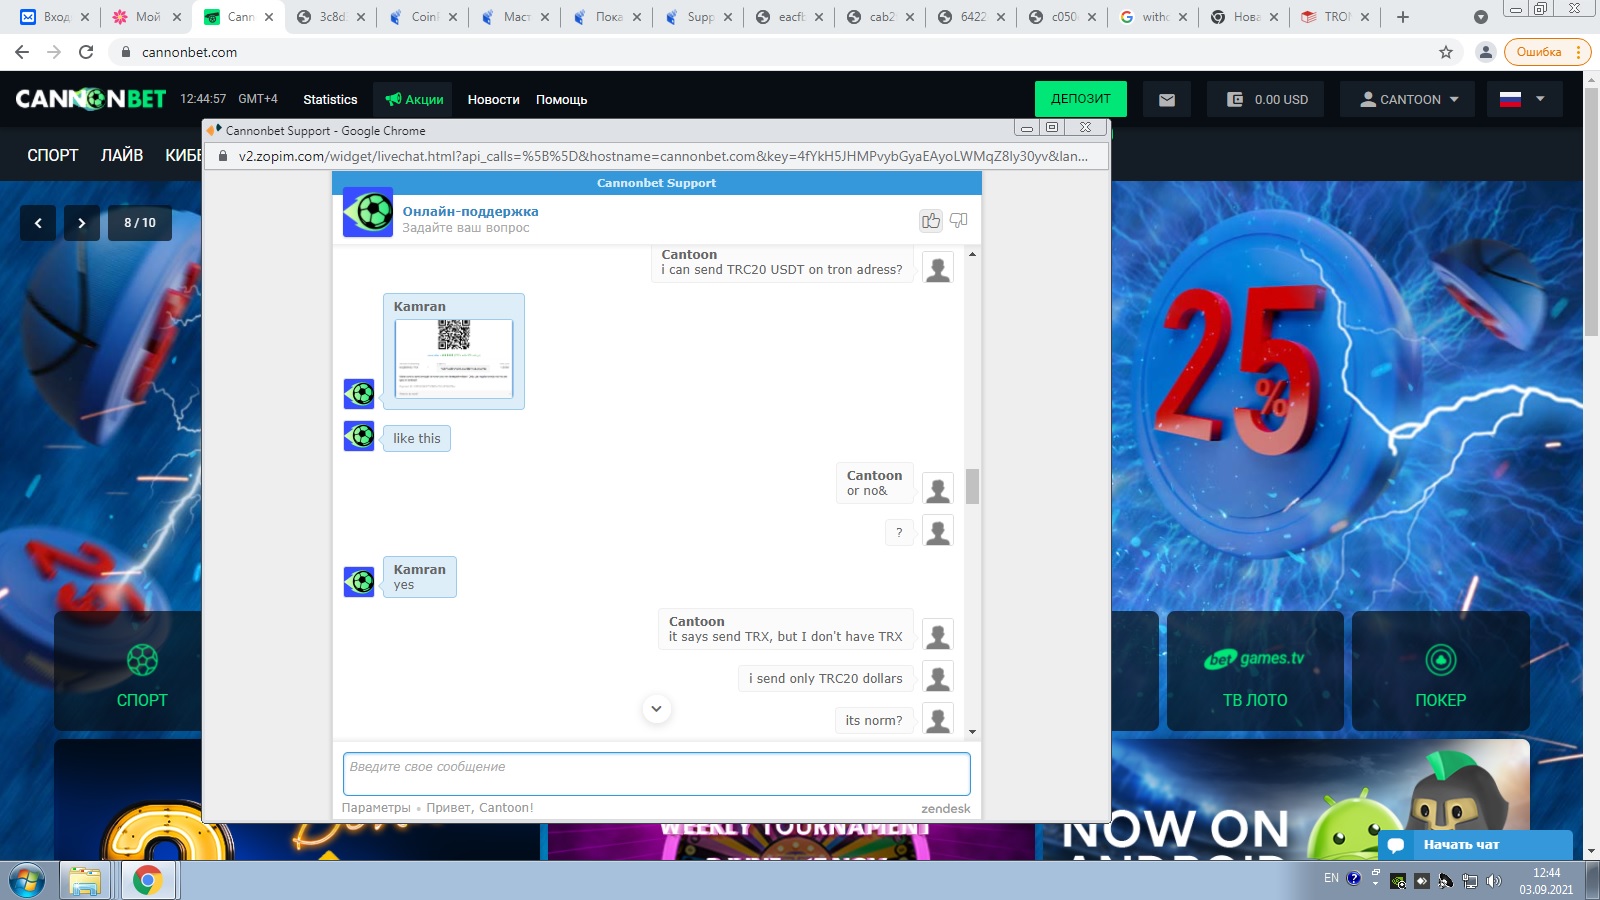Open the ТВ ЛОТО betgames tile
Screen dimensions: 1600x900
click(x=1255, y=671)
